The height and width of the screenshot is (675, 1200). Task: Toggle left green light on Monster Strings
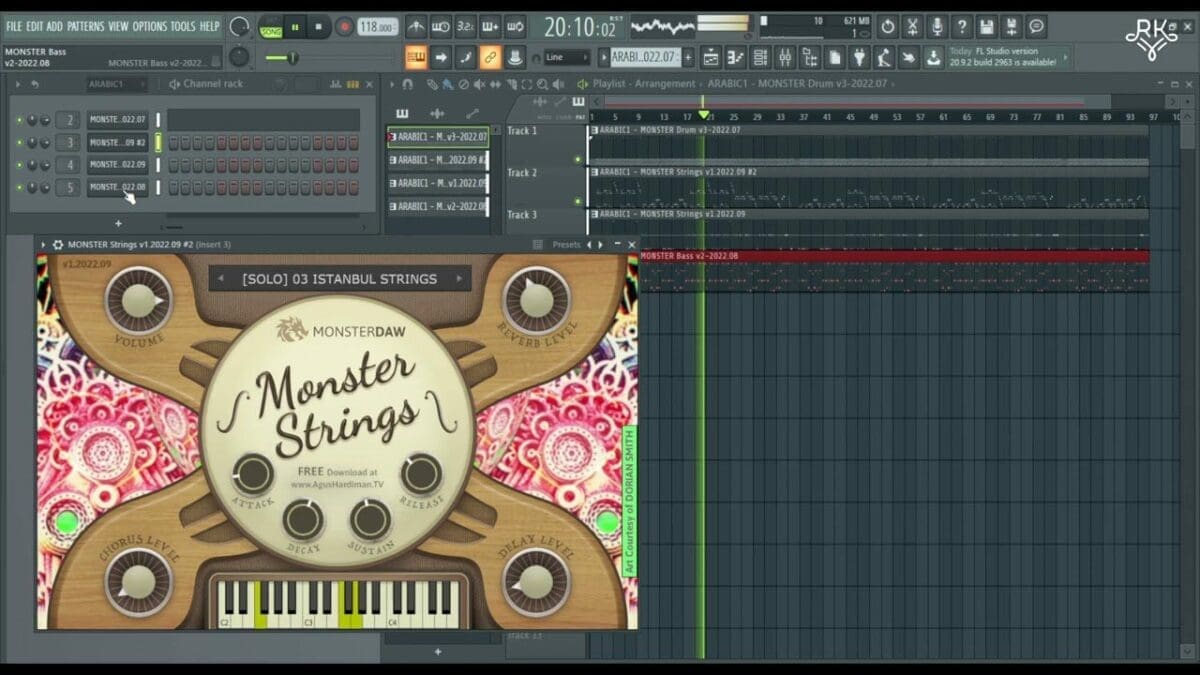point(67,522)
